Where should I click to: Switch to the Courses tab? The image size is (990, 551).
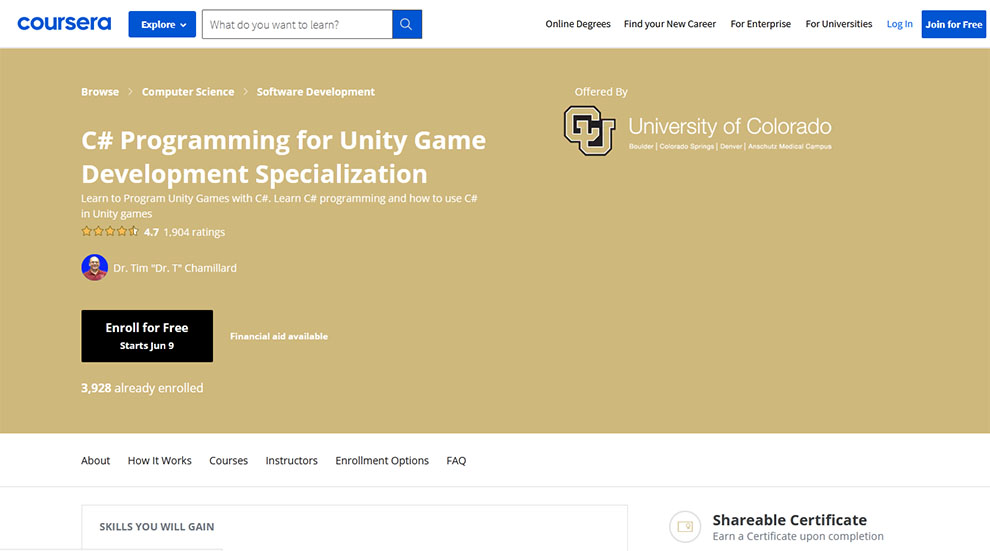[x=229, y=460]
